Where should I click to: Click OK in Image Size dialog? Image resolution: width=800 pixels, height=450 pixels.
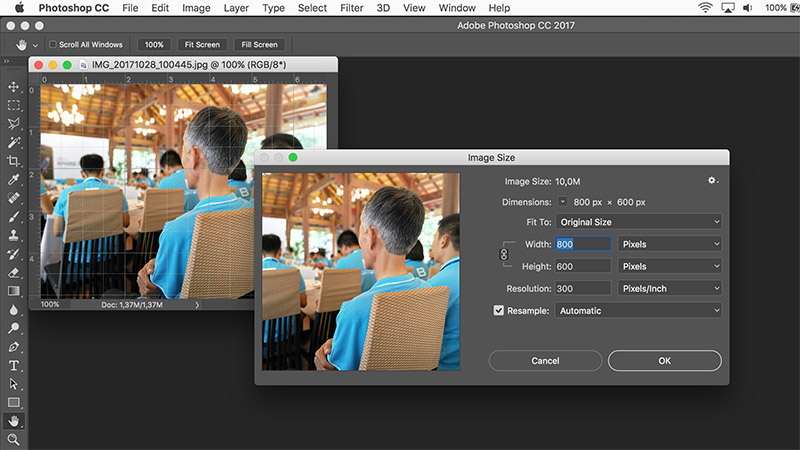(664, 360)
